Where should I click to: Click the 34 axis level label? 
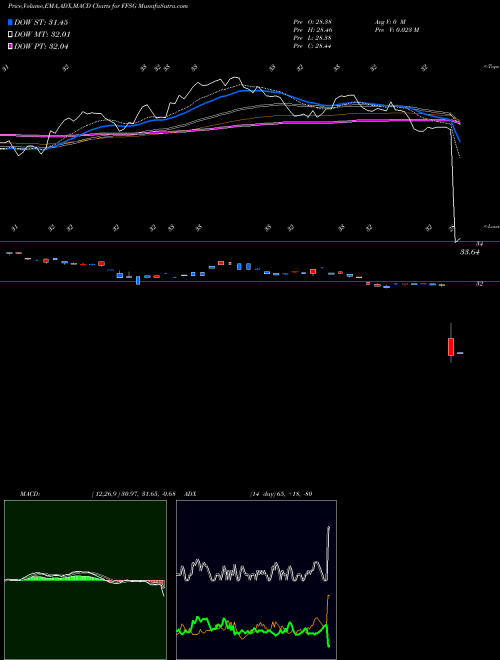(x=479, y=243)
